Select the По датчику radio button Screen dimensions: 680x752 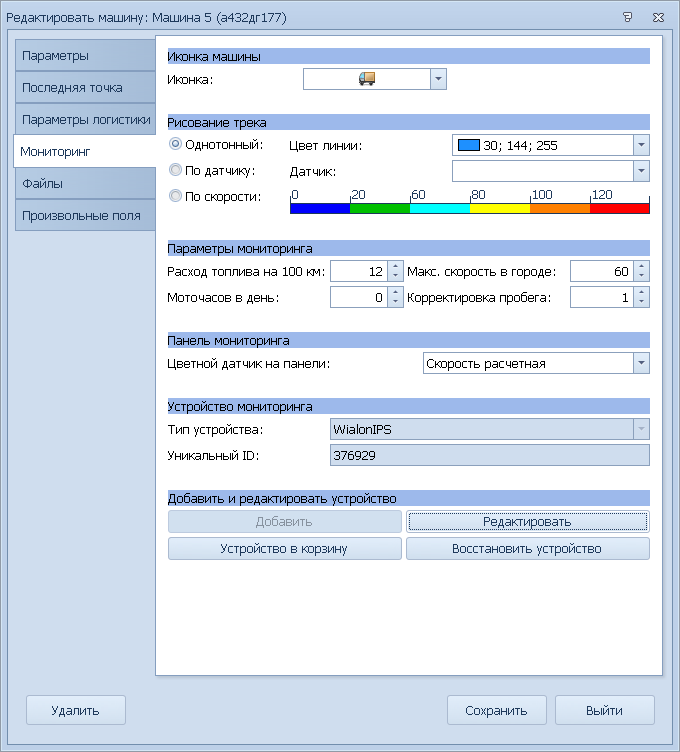pyautogui.click(x=176, y=170)
